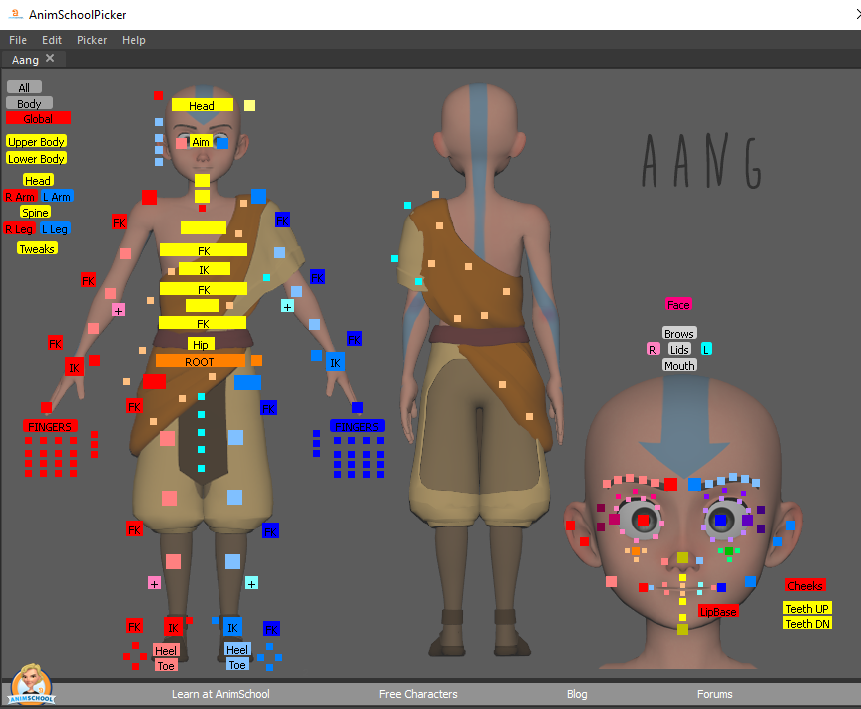Select the R Arm group button

point(20,196)
